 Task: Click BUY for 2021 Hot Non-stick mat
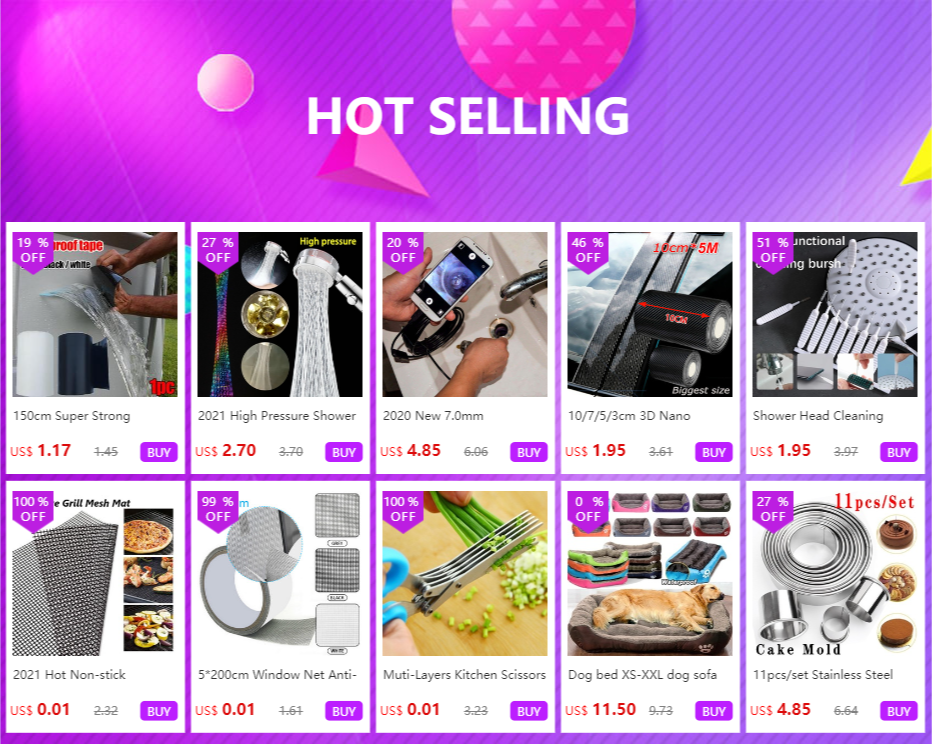[159, 711]
